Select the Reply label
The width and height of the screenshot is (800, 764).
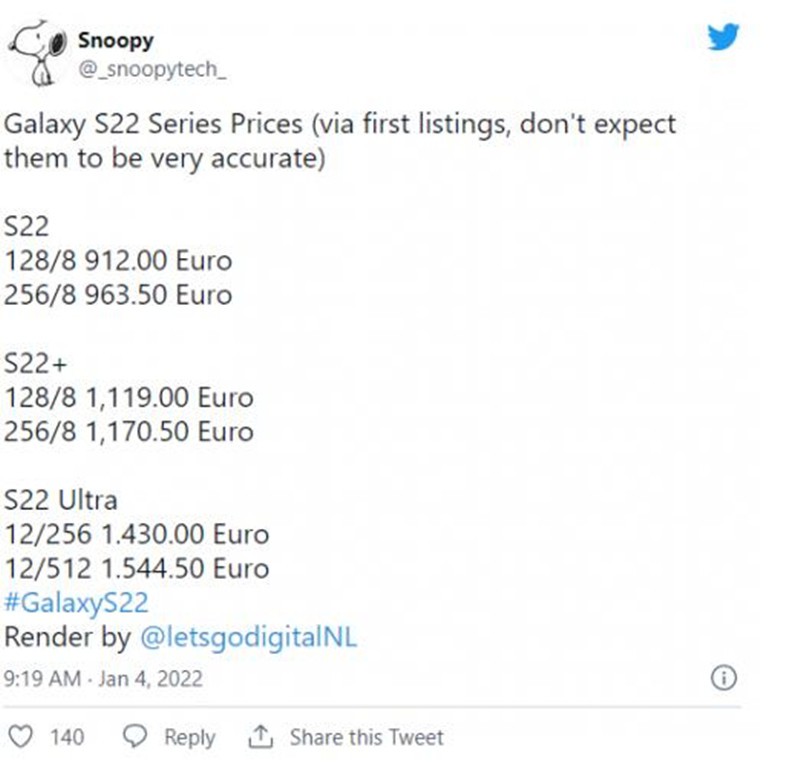[x=190, y=737]
